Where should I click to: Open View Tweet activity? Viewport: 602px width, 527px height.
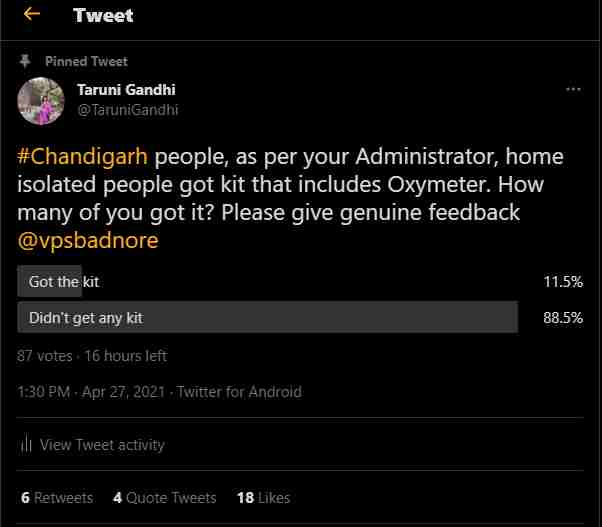coord(102,445)
